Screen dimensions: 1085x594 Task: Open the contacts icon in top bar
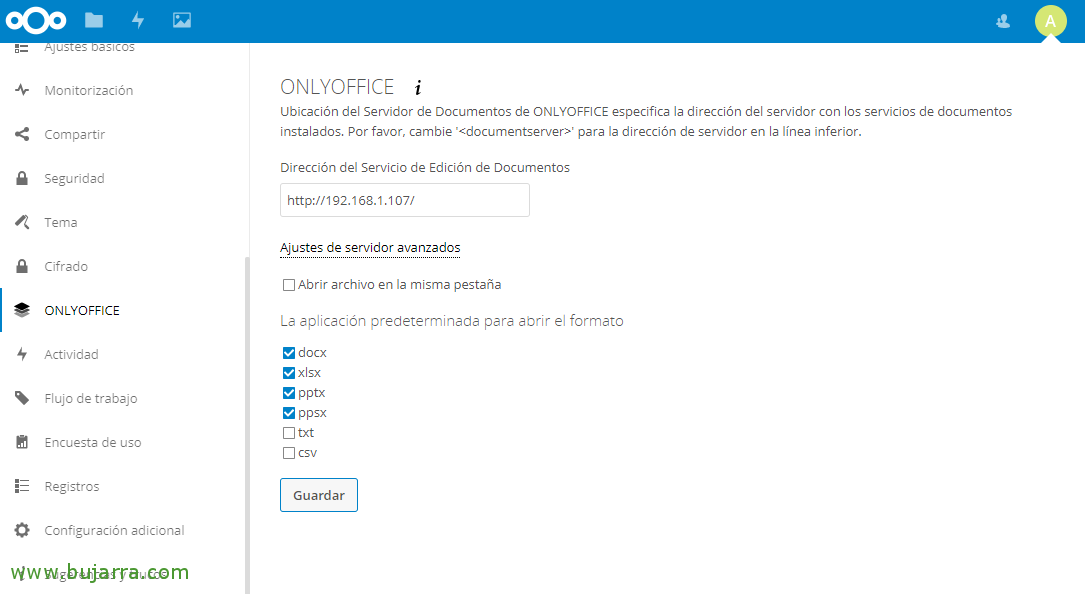1003,21
